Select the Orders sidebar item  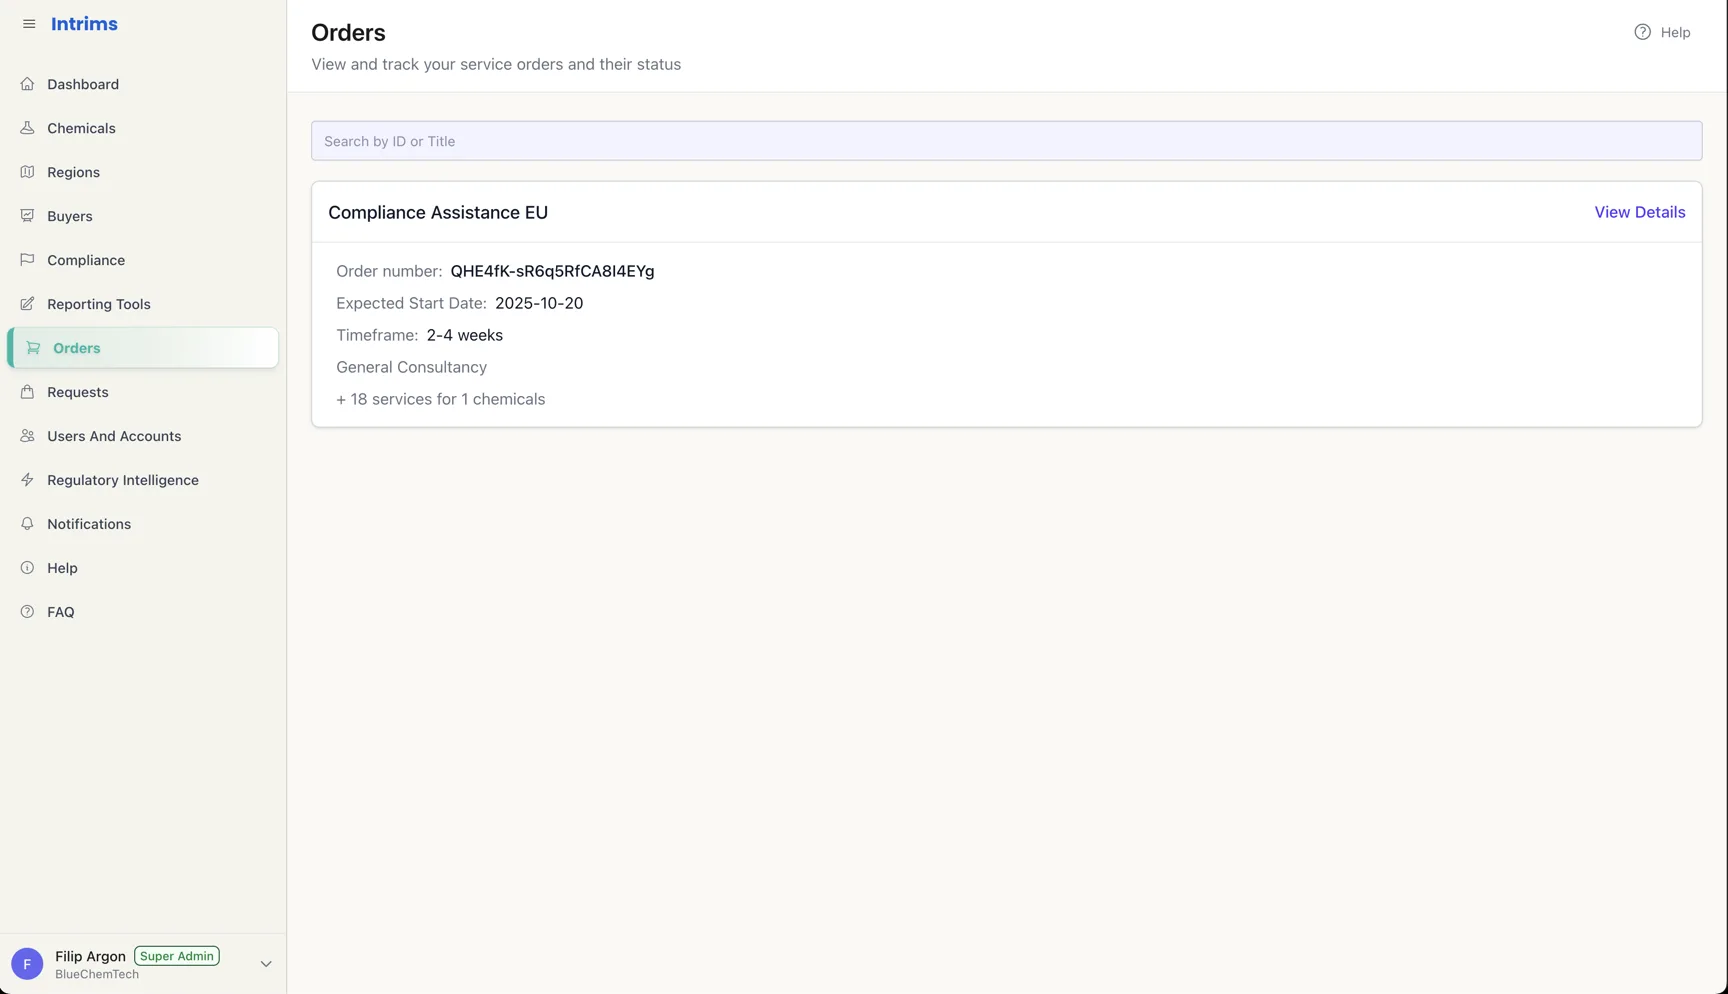(143, 348)
